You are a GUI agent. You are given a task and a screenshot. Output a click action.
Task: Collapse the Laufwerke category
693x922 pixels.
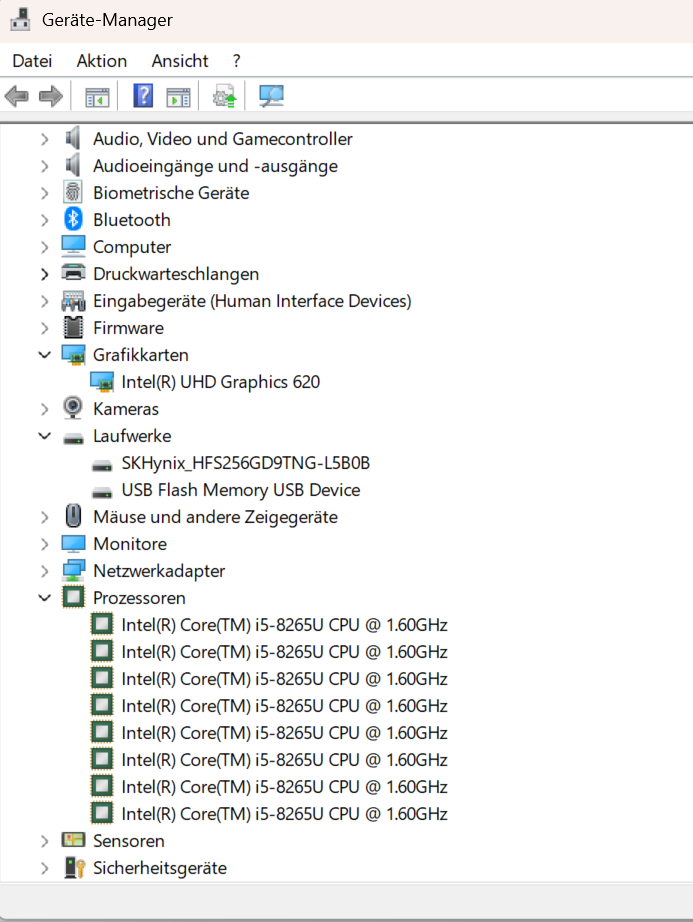tap(45, 436)
